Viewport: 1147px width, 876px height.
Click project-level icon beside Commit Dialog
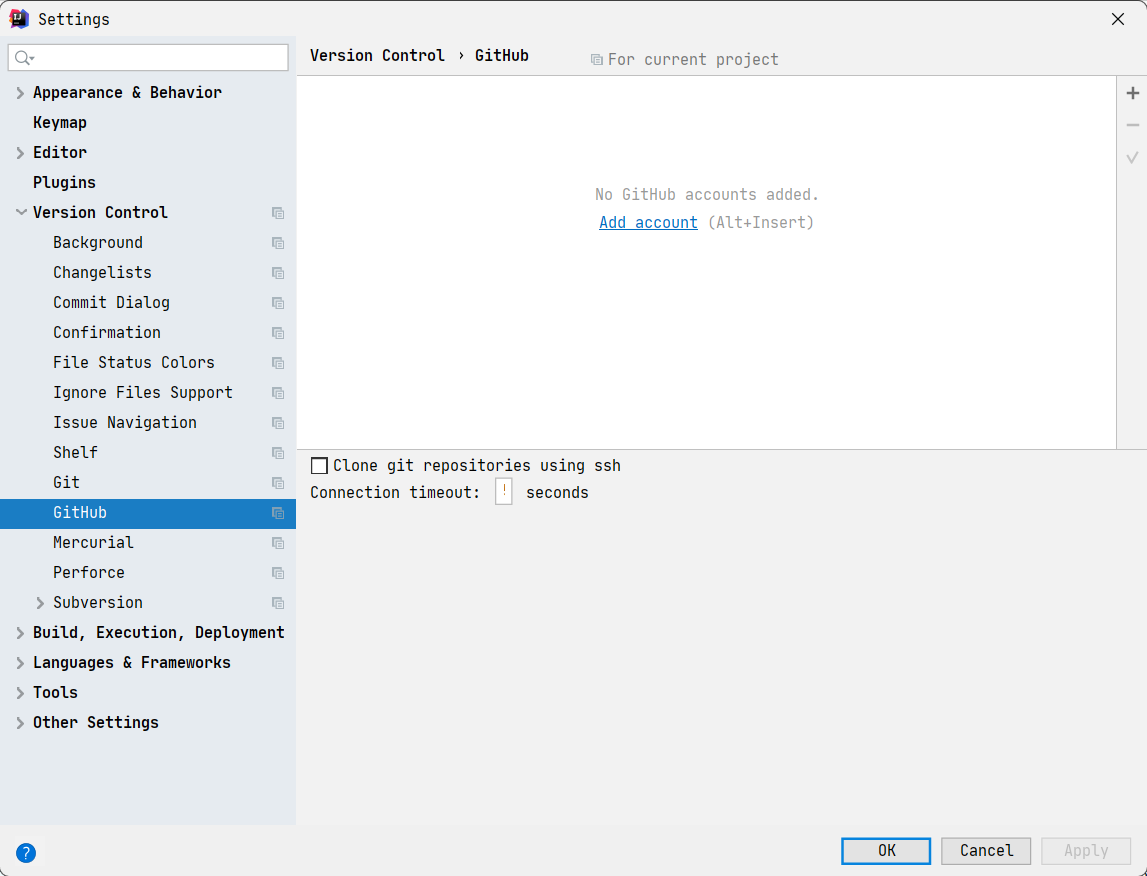tap(278, 303)
